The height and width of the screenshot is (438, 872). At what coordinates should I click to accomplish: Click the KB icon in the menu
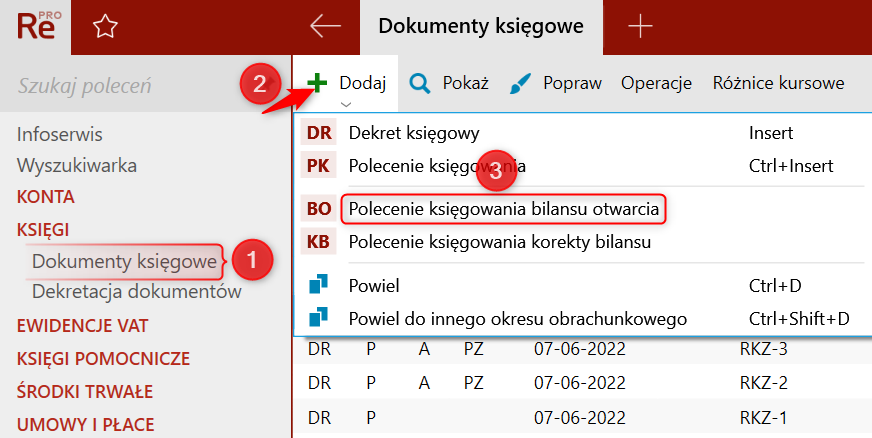coord(318,242)
